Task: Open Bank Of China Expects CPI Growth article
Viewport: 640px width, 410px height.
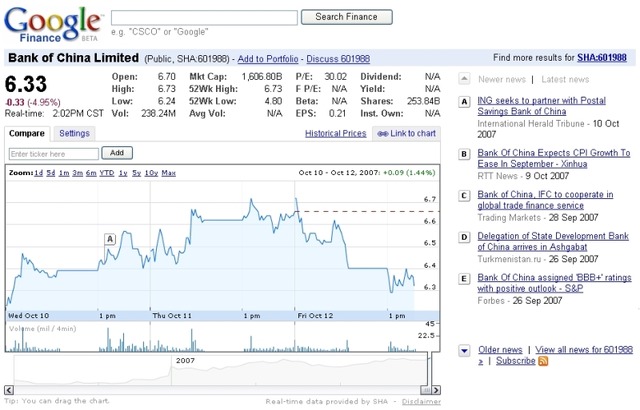Action: coord(553,158)
